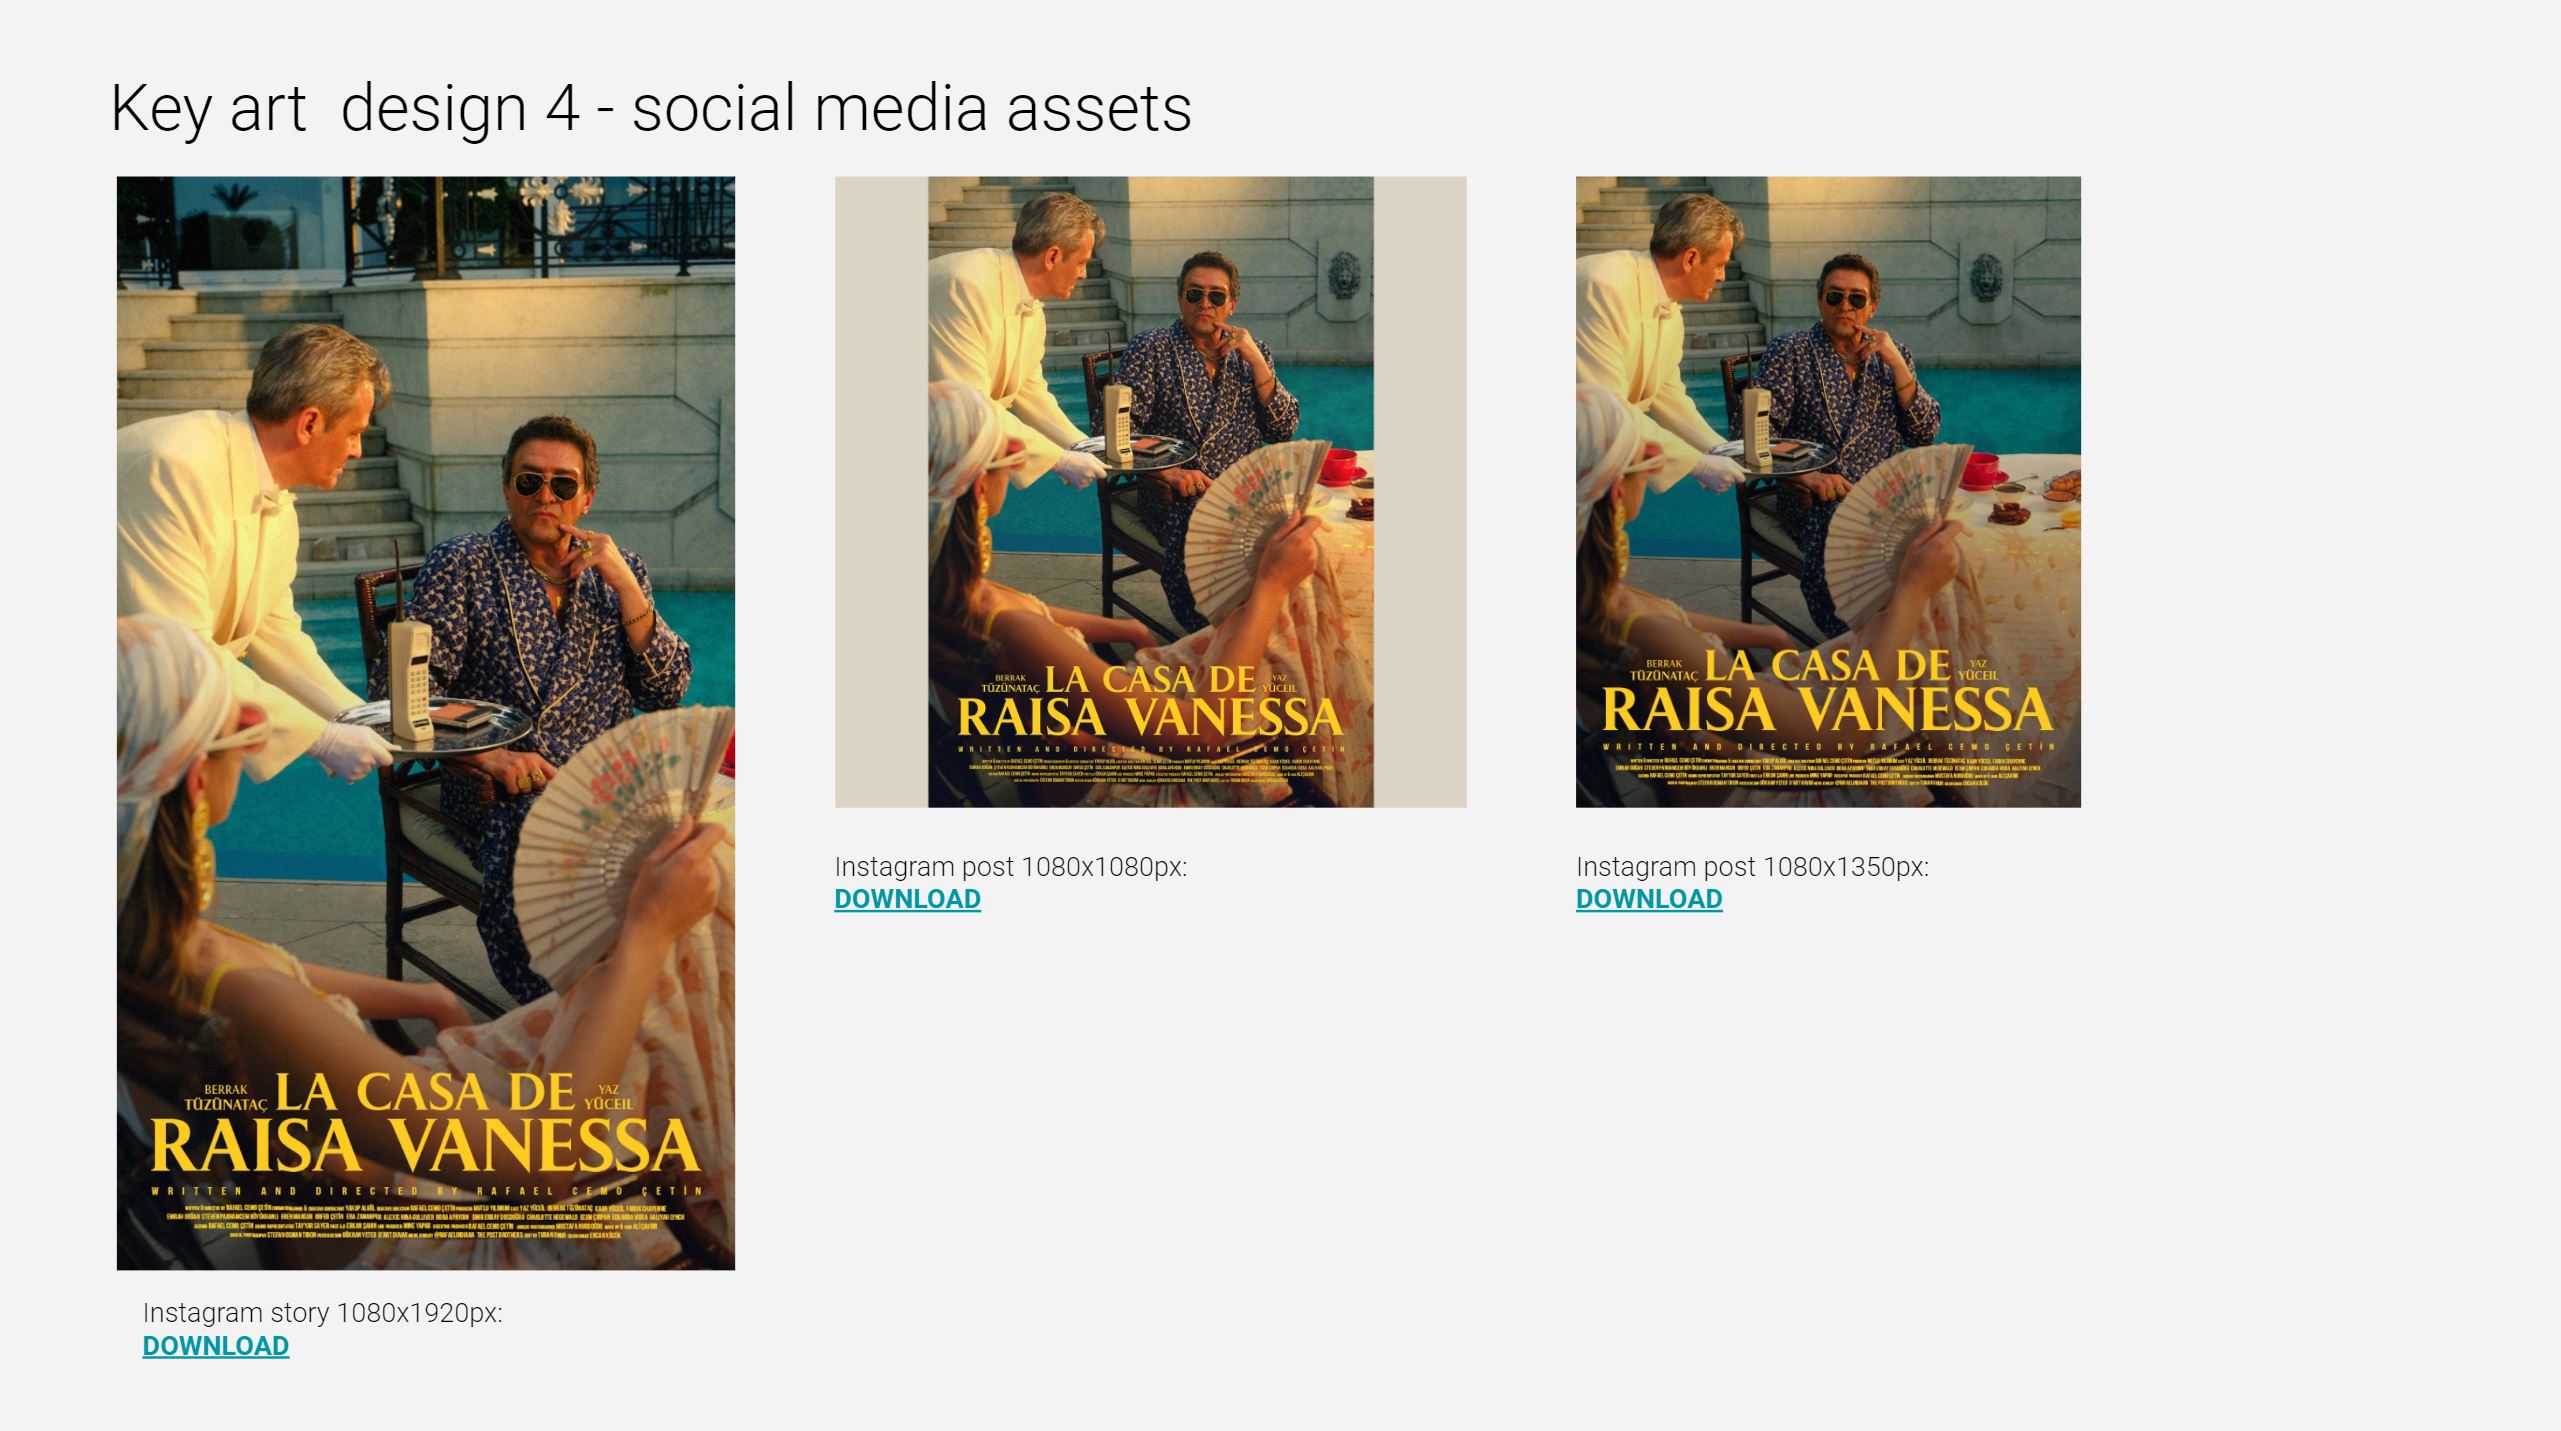2561x1431 pixels.
Task: Open the Instagram story poster thumbnail
Action: (426, 723)
